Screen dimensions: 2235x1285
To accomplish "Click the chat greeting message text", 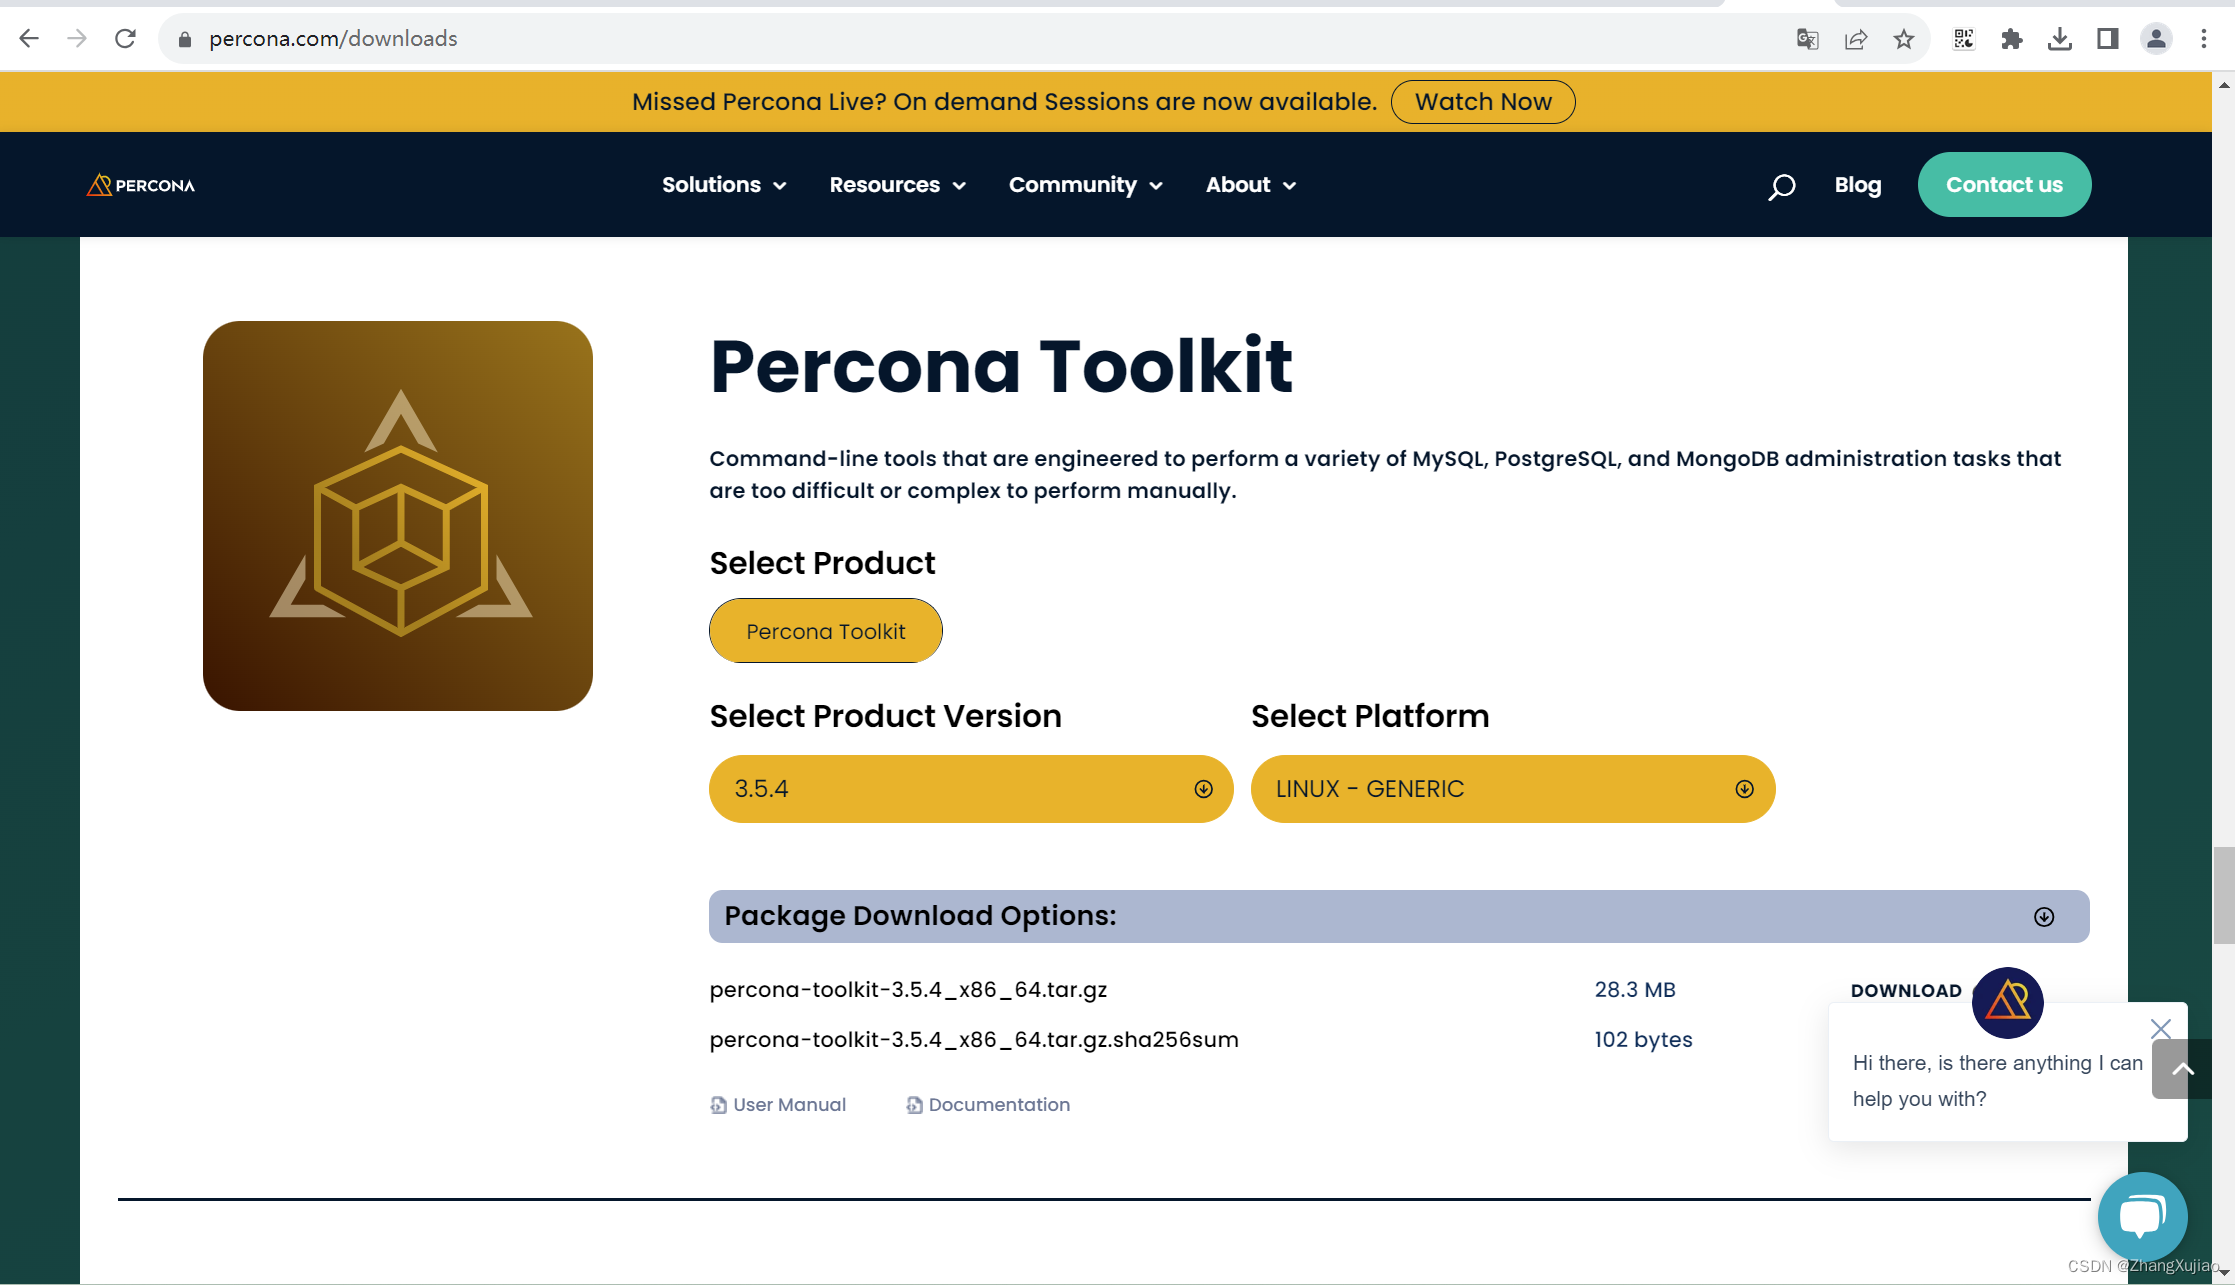I will (1997, 1081).
